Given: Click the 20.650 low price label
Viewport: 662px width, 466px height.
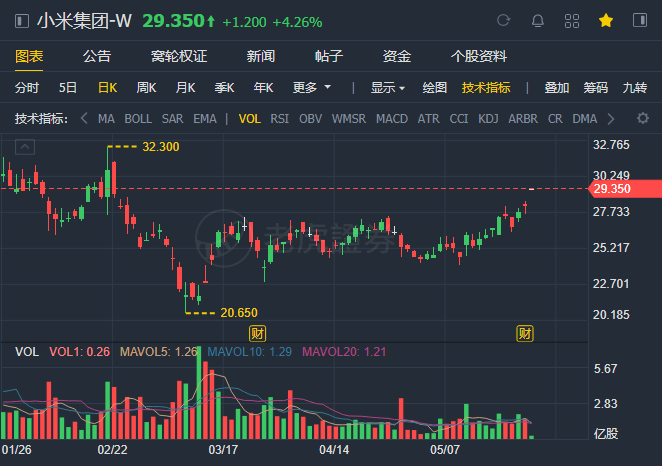Looking at the screenshot, I should pos(239,312).
